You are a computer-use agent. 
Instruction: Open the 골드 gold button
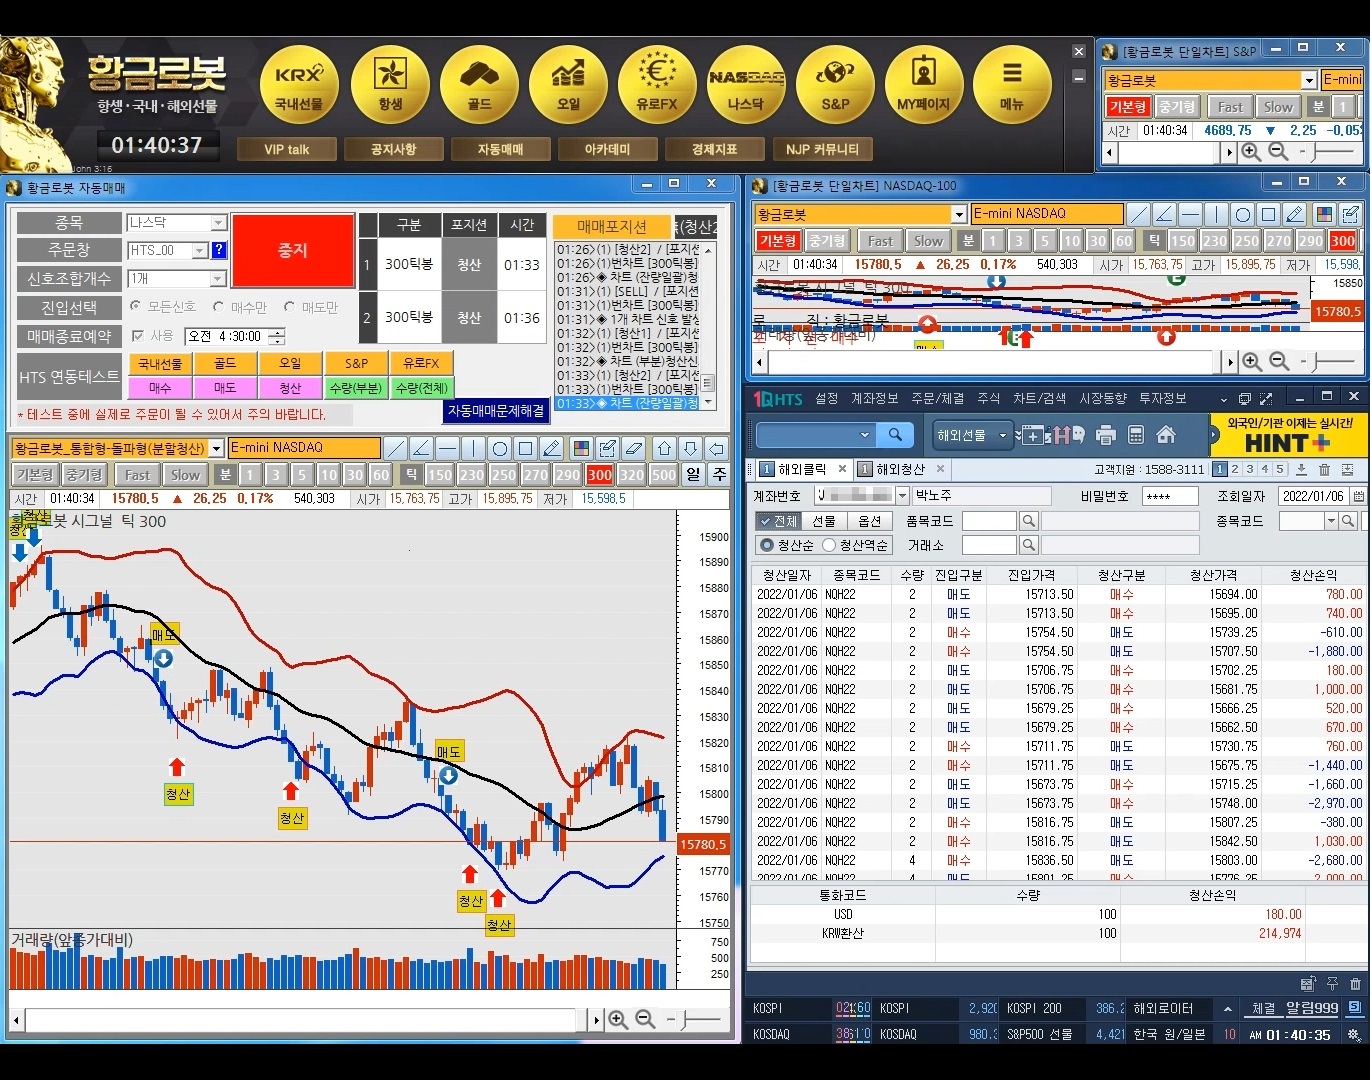[479, 85]
